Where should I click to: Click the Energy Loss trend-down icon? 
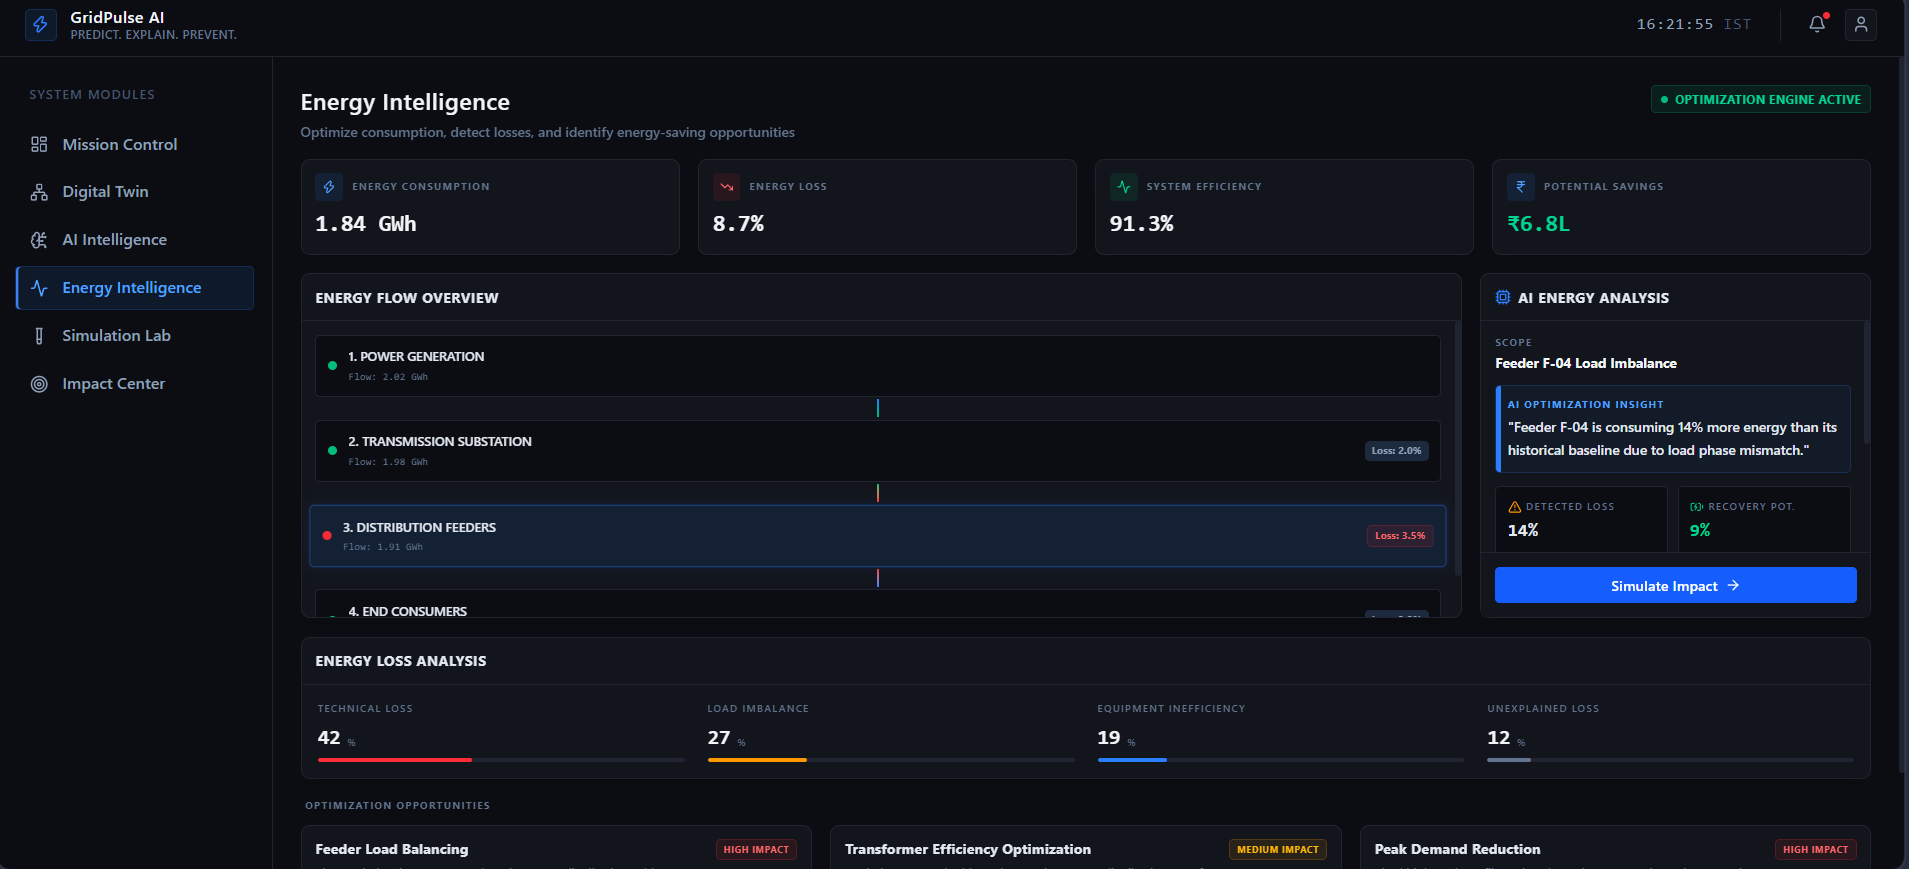click(x=726, y=187)
